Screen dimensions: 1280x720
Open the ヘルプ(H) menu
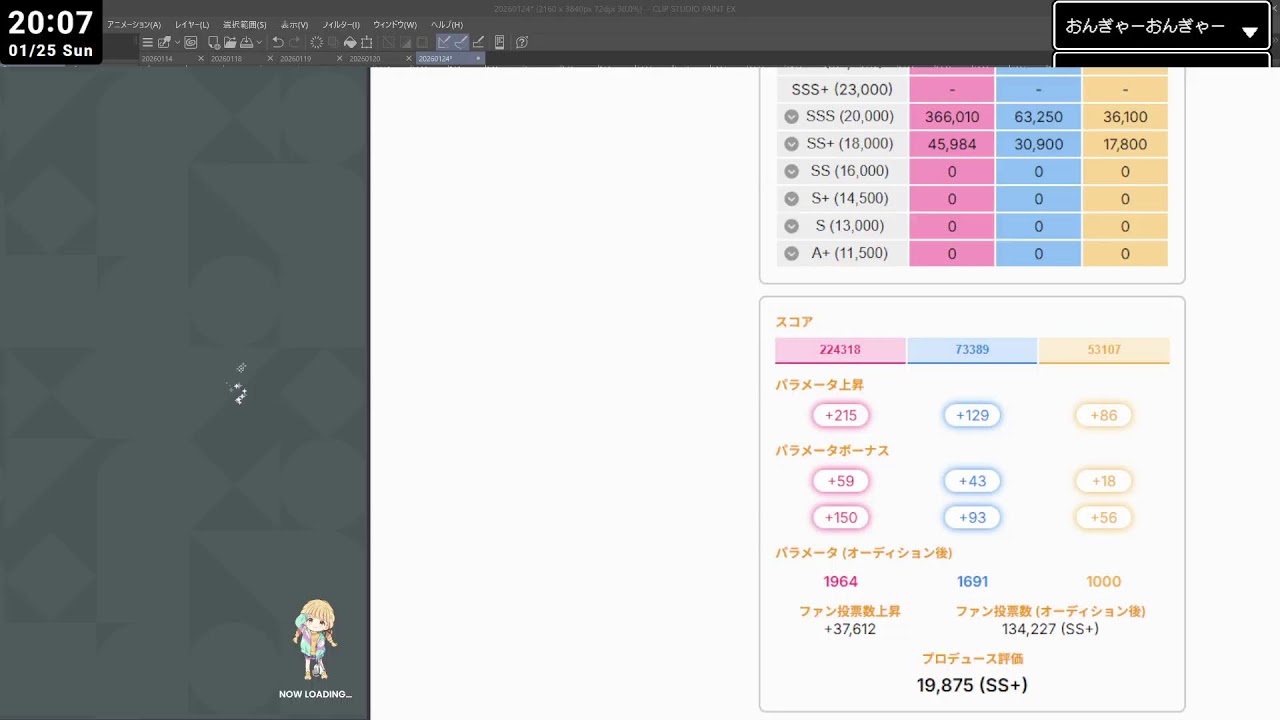pyautogui.click(x=447, y=24)
